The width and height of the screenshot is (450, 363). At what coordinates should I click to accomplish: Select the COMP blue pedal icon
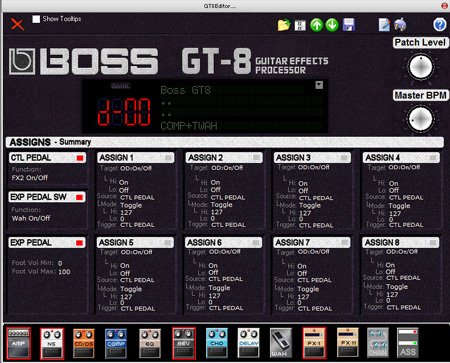(116, 343)
